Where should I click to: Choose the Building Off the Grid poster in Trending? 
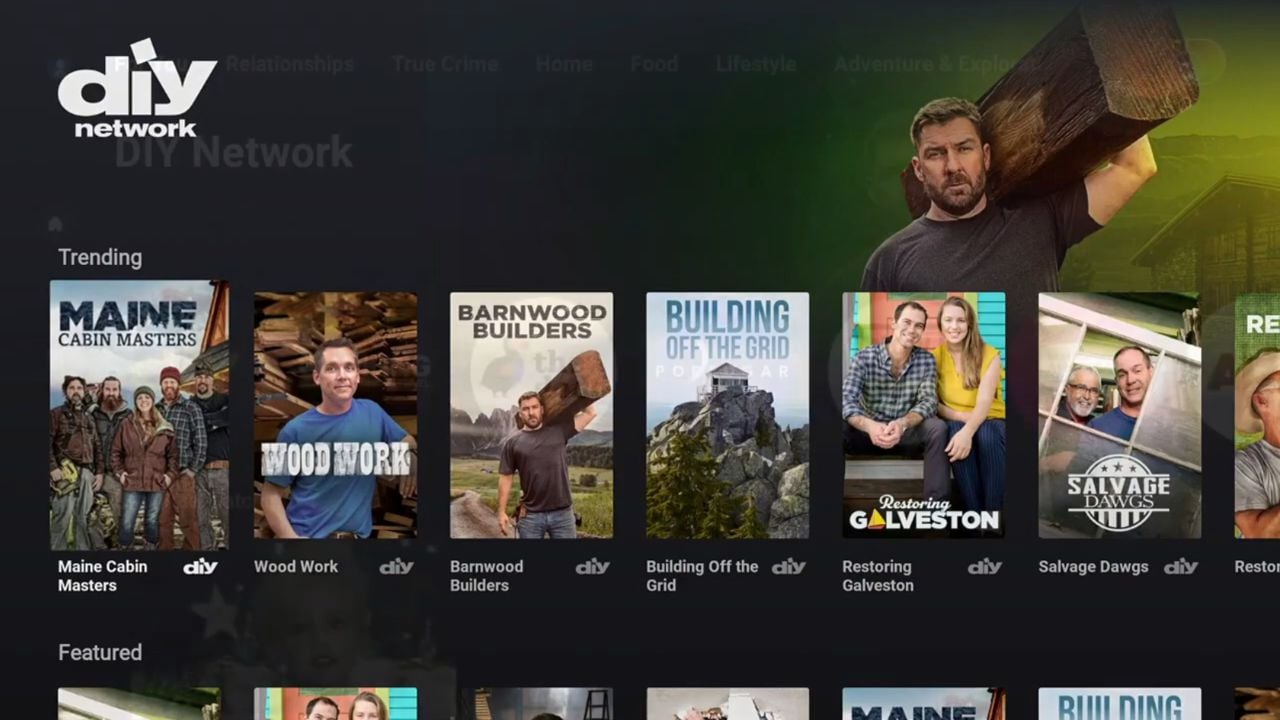[x=727, y=415]
